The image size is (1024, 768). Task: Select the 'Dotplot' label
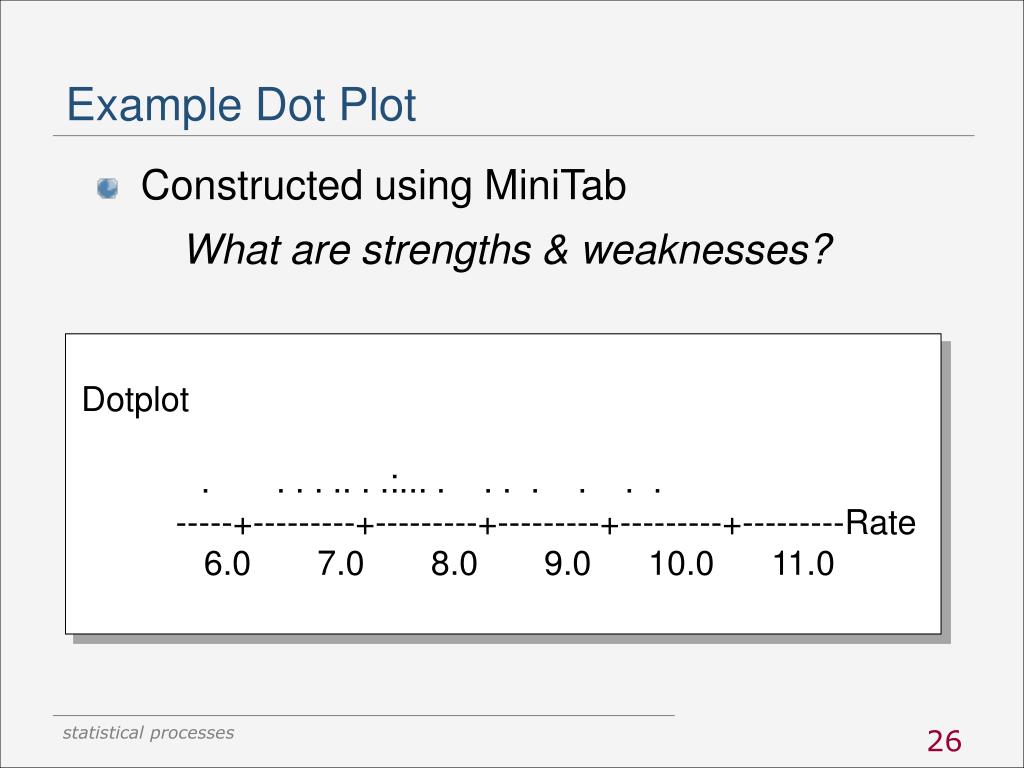[135, 400]
